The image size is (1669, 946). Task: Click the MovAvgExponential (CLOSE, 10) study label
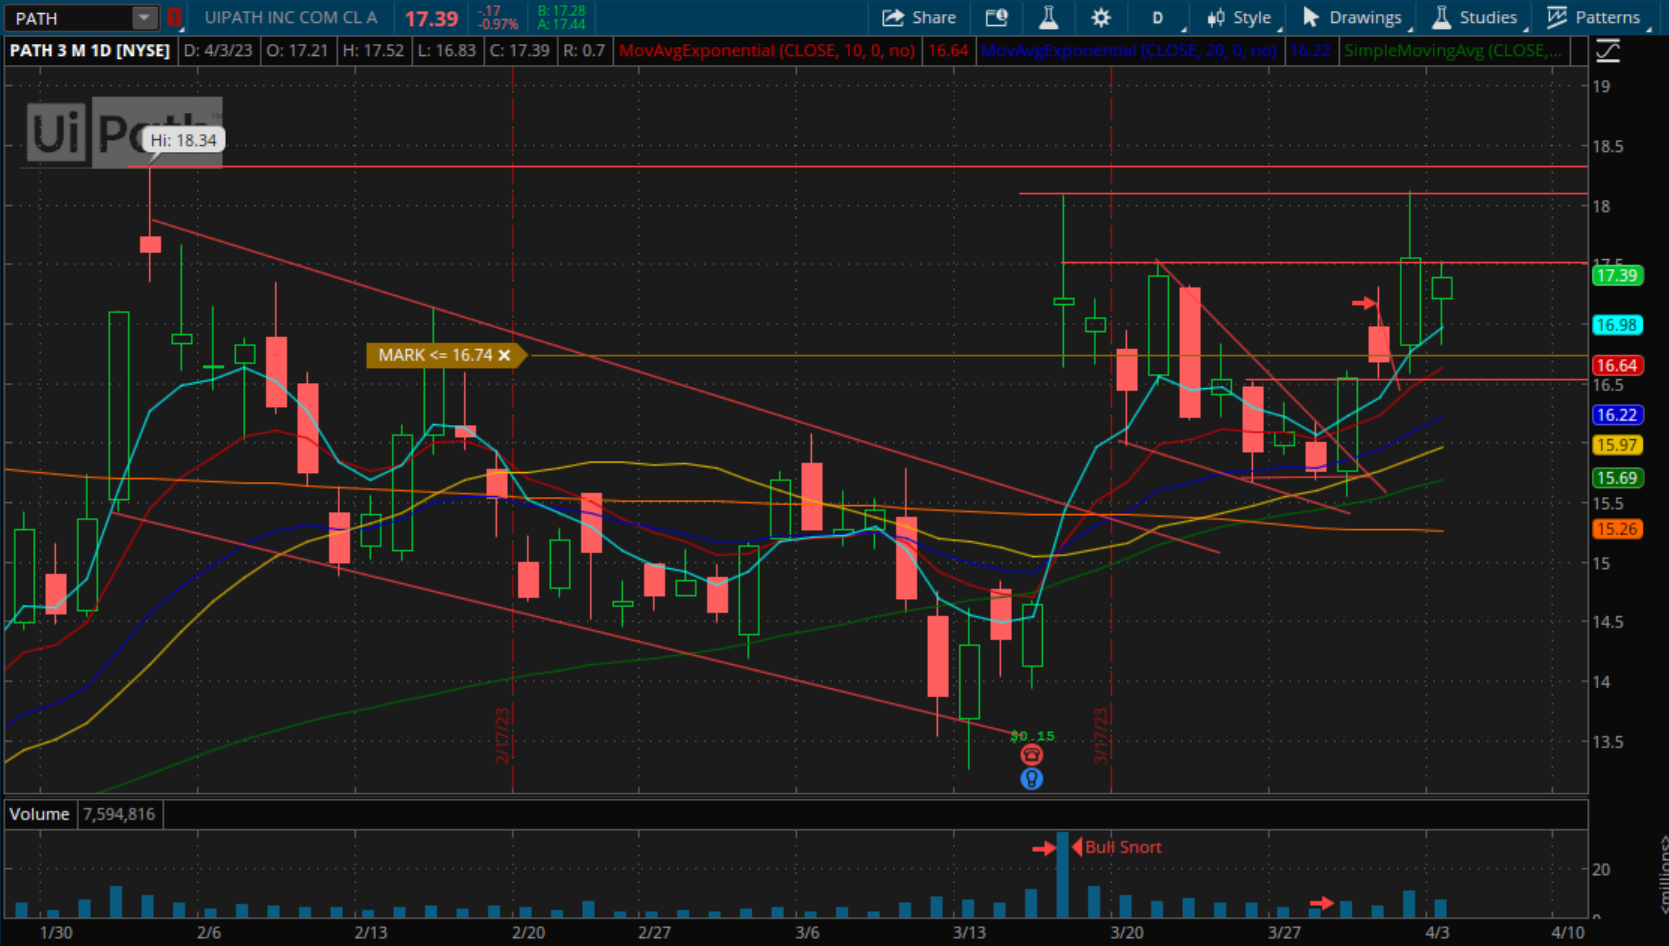767,50
